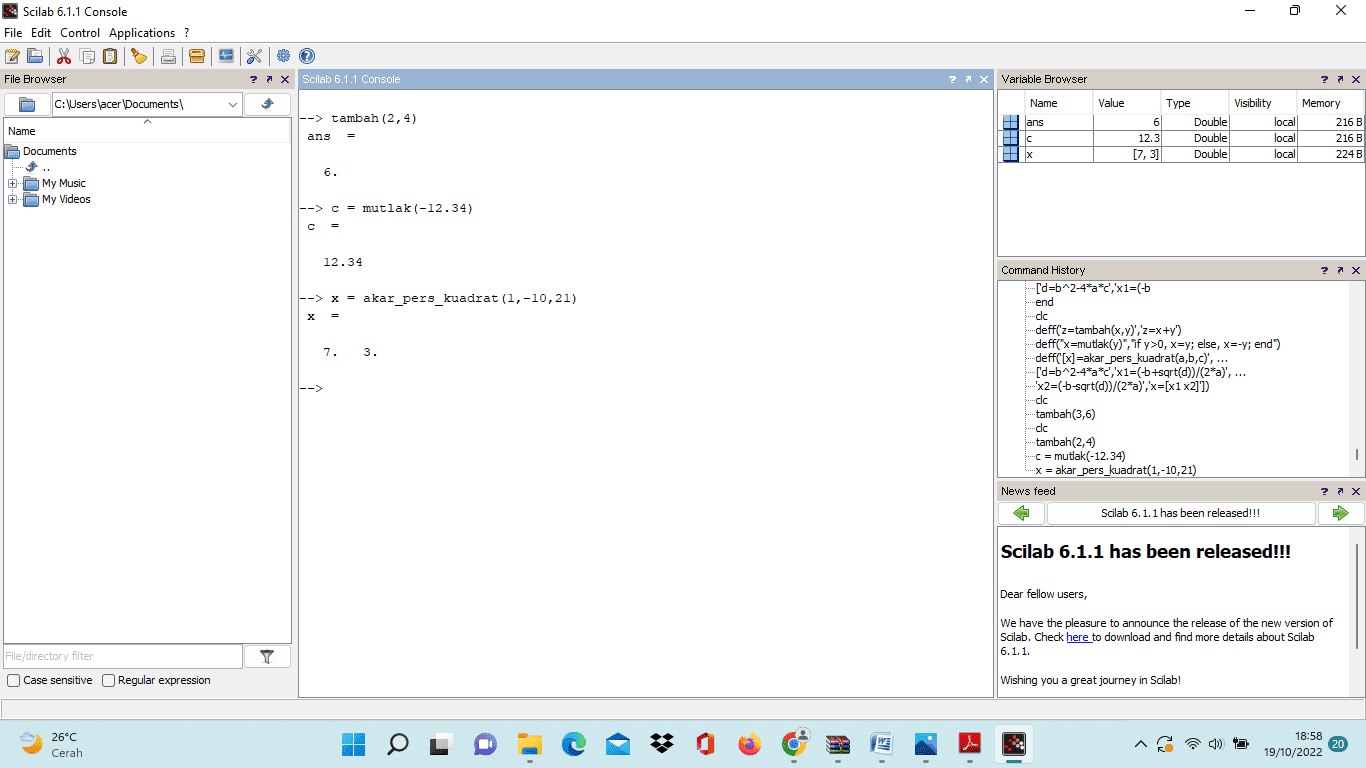Open help for Variable Browser panel
Image resolution: width=1366 pixels, height=768 pixels.
1324,79
